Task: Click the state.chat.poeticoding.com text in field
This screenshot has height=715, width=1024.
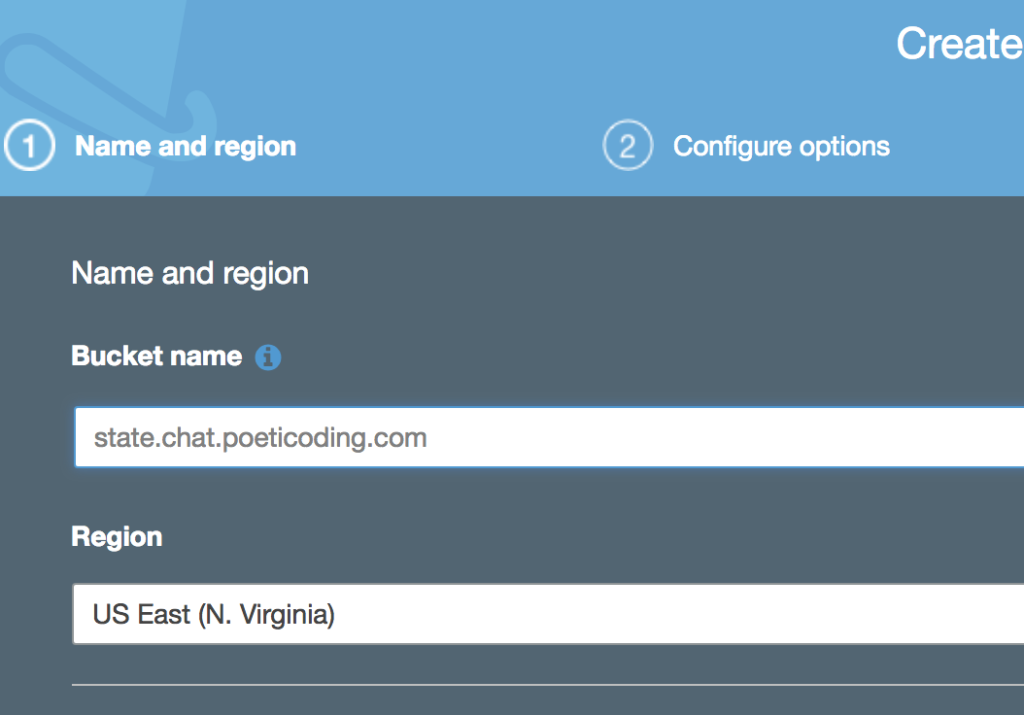Action: (x=260, y=437)
